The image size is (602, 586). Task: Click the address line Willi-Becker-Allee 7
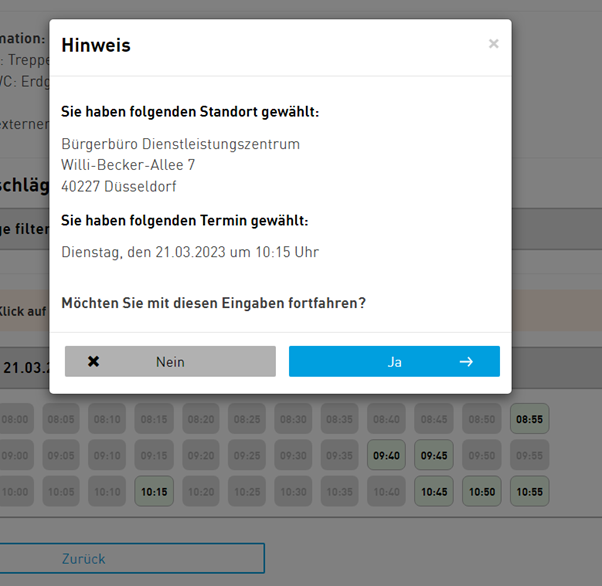pos(128,165)
